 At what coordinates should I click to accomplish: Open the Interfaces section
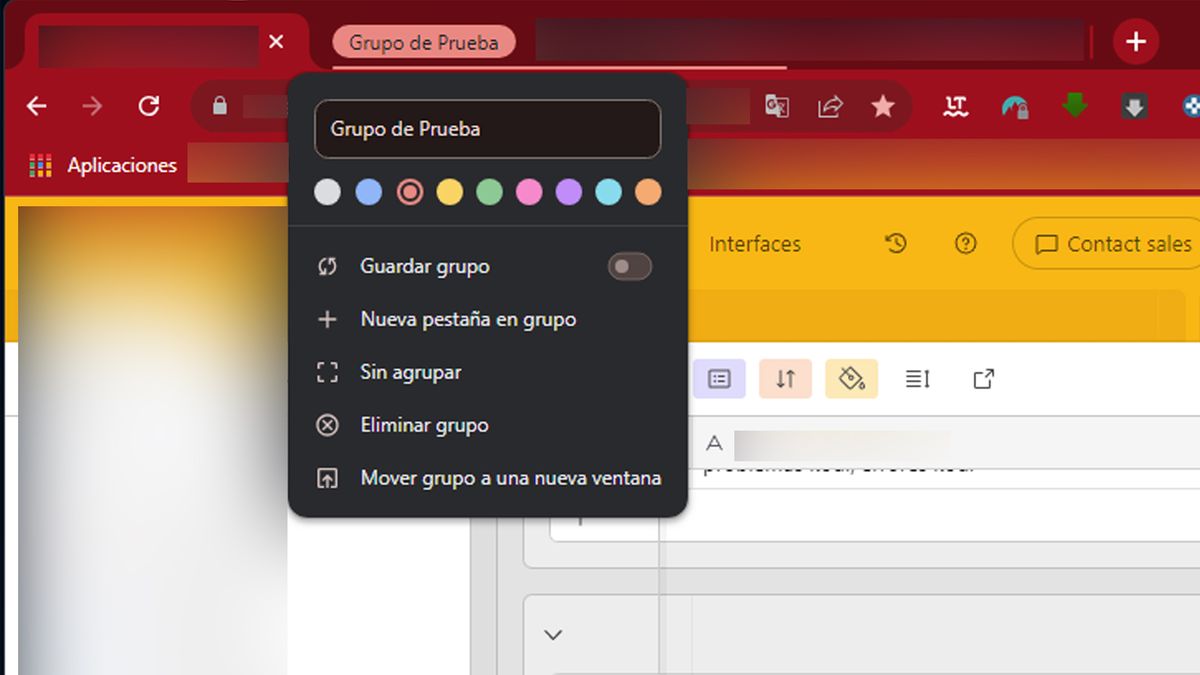(x=755, y=243)
